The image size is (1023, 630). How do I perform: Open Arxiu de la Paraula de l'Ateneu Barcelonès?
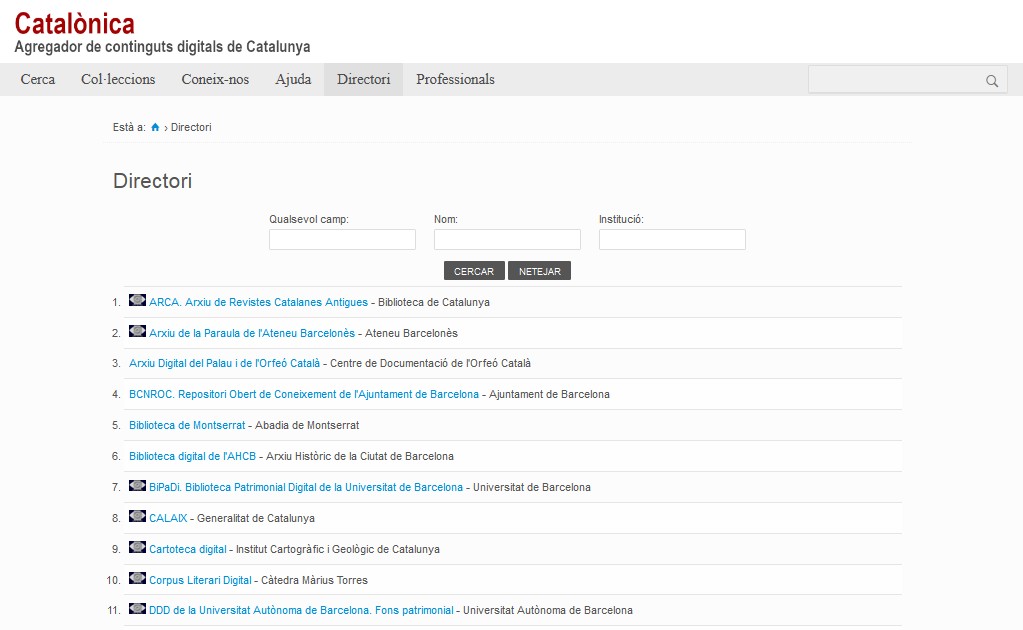click(252, 333)
